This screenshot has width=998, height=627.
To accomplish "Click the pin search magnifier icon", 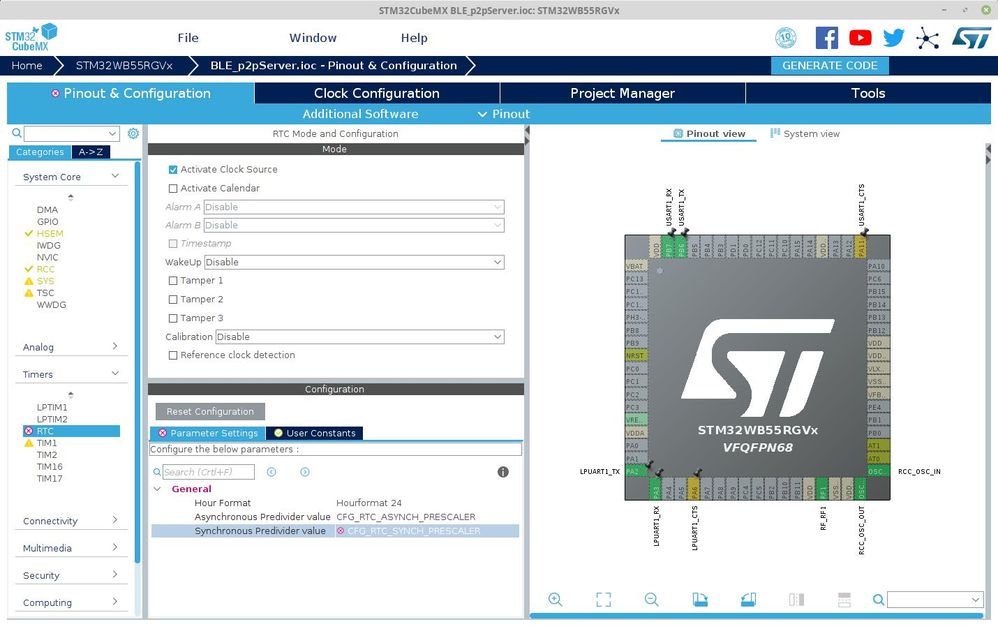I will coord(878,600).
